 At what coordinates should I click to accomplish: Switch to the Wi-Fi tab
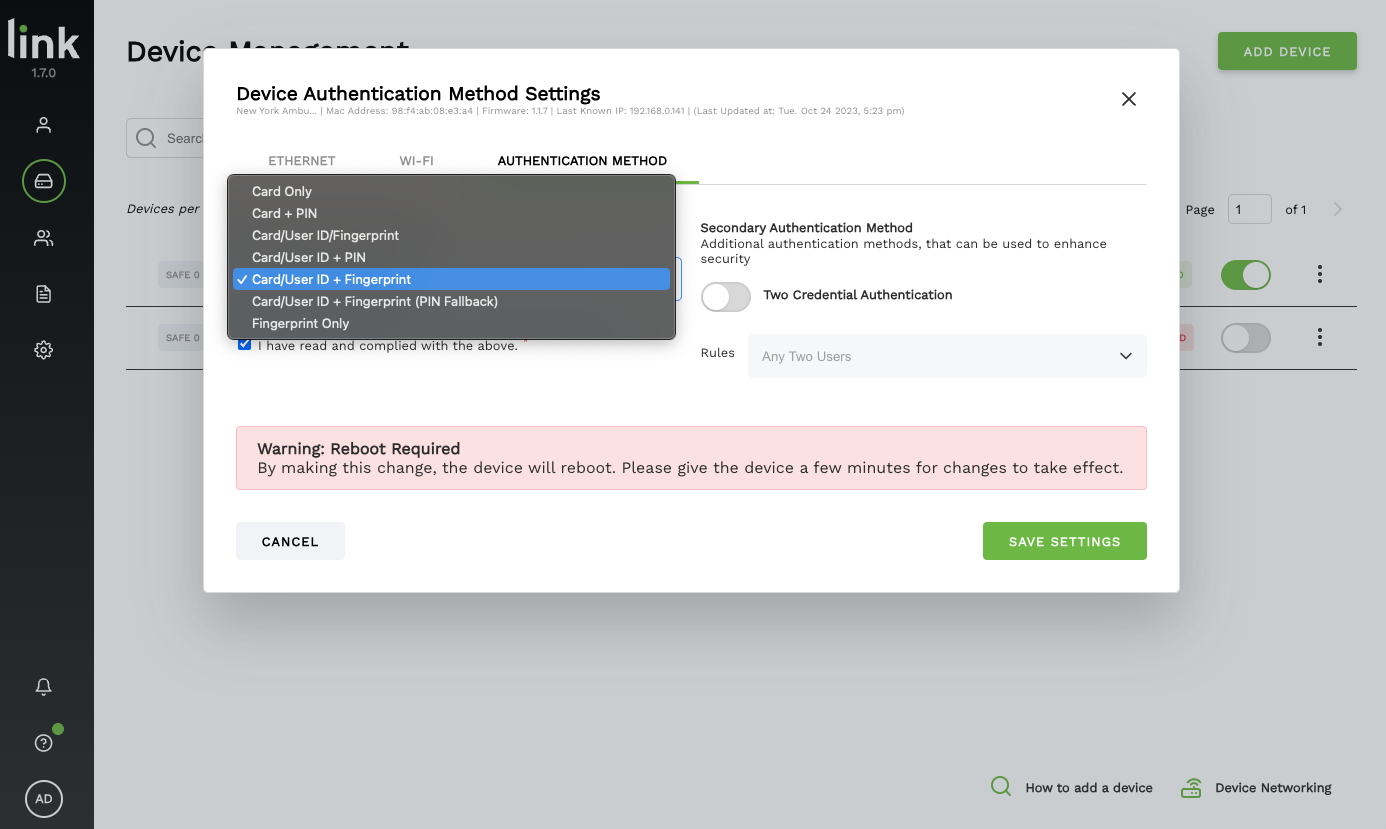point(417,160)
